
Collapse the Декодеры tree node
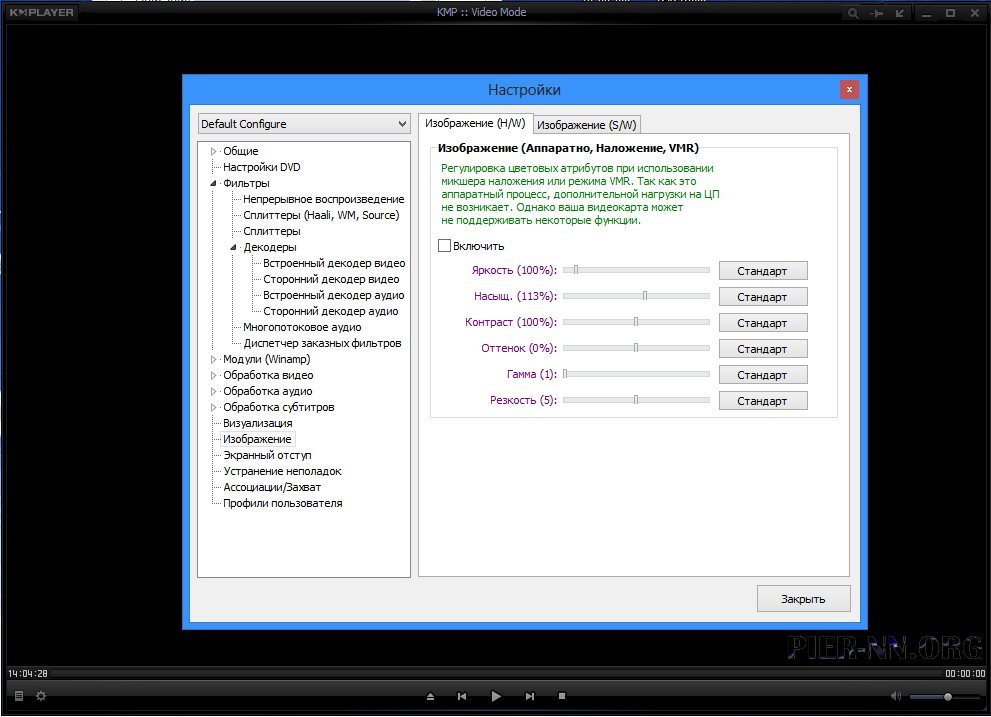(233, 247)
